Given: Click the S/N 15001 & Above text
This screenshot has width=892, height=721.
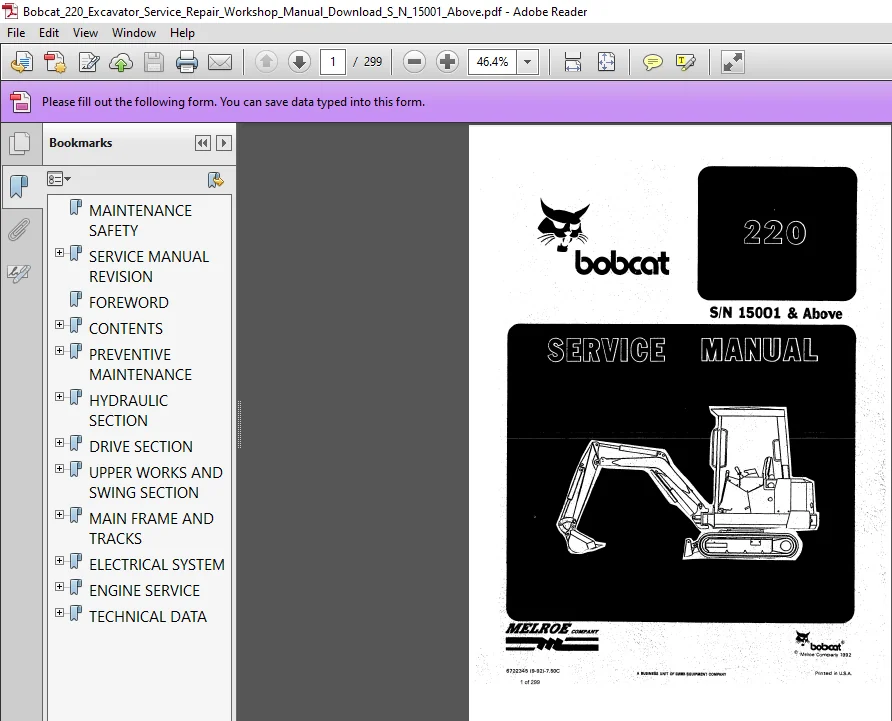Looking at the screenshot, I should tap(776, 313).
